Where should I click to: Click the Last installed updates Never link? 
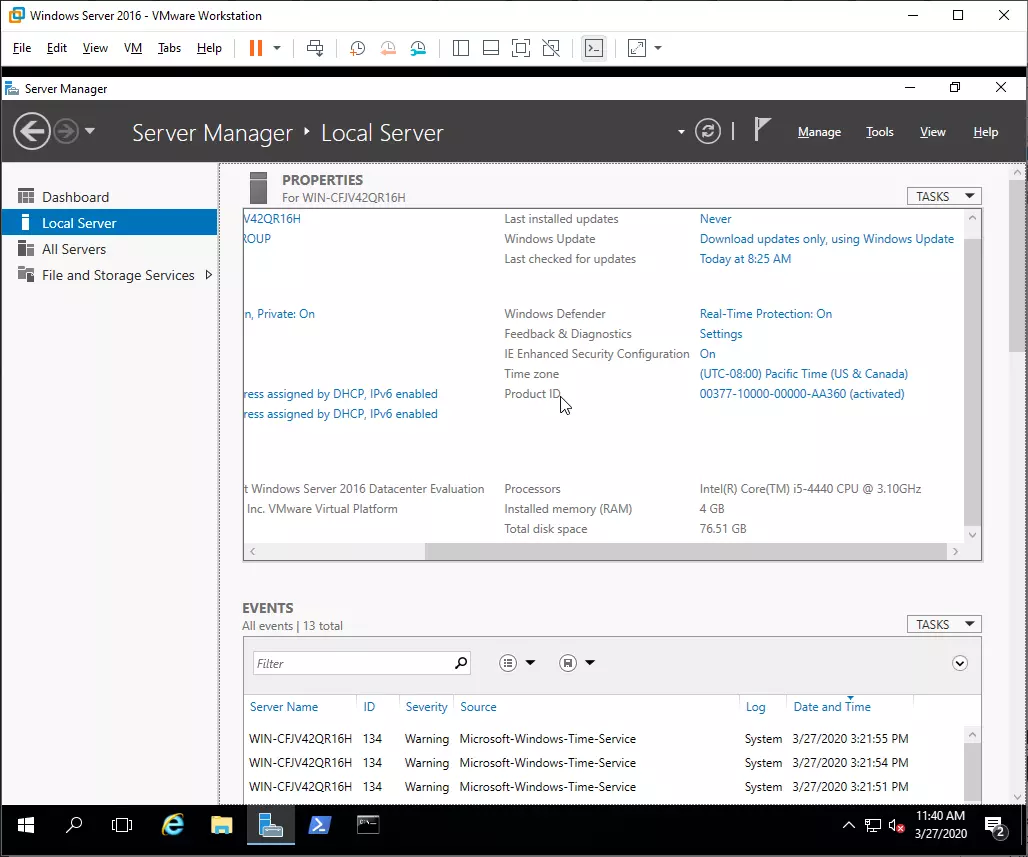pyautogui.click(x=715, y=219)
